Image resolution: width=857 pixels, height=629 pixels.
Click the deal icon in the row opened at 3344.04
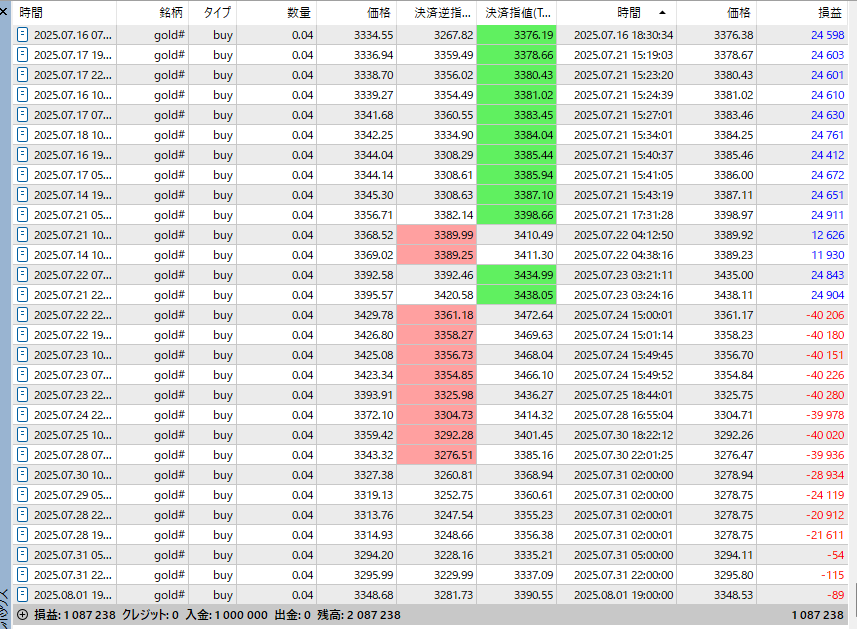coord(22,155)
